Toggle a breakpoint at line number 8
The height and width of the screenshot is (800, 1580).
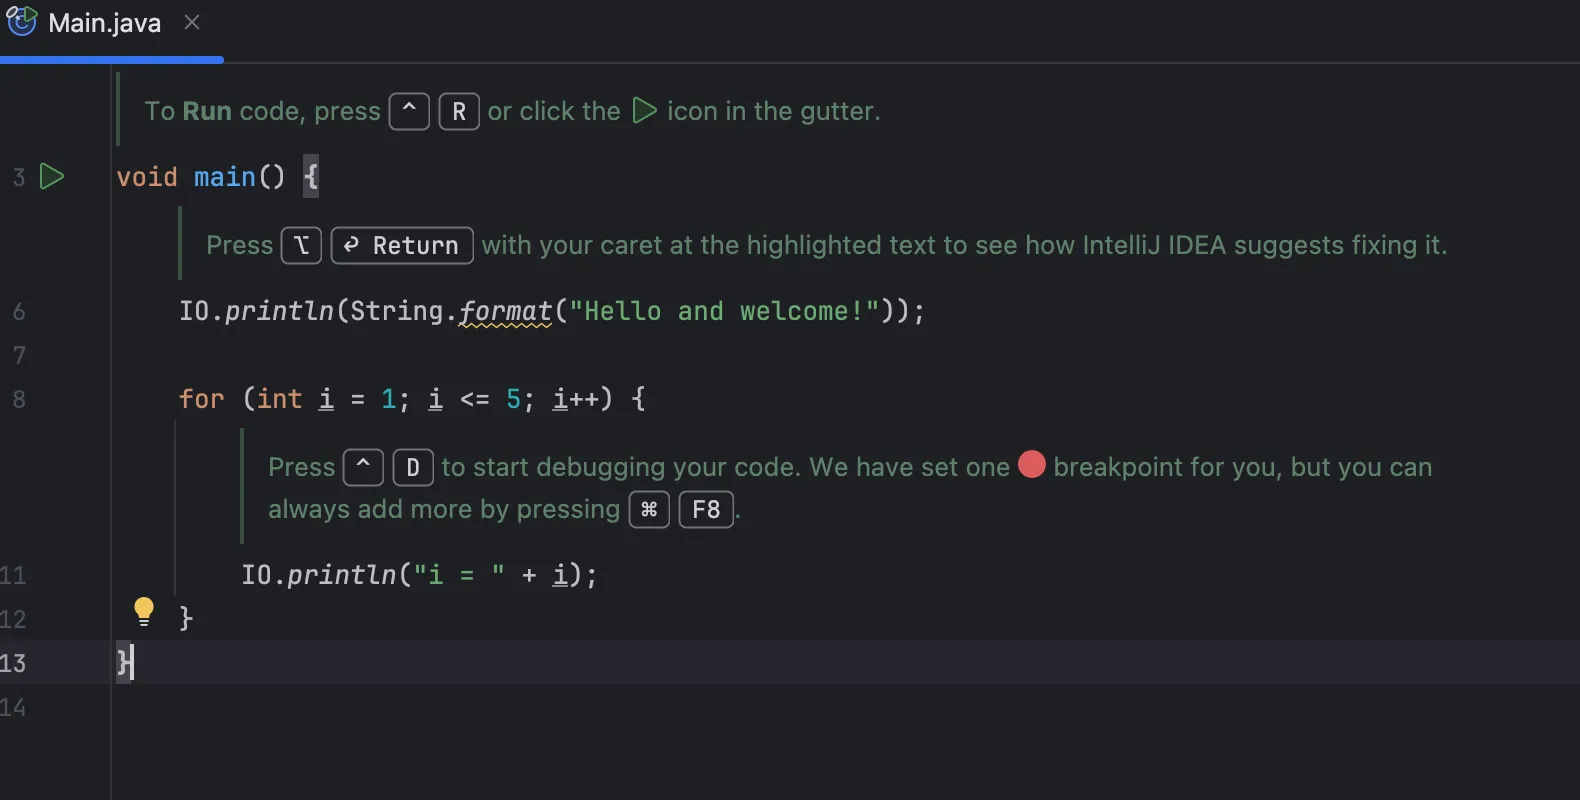pos(19,399)
